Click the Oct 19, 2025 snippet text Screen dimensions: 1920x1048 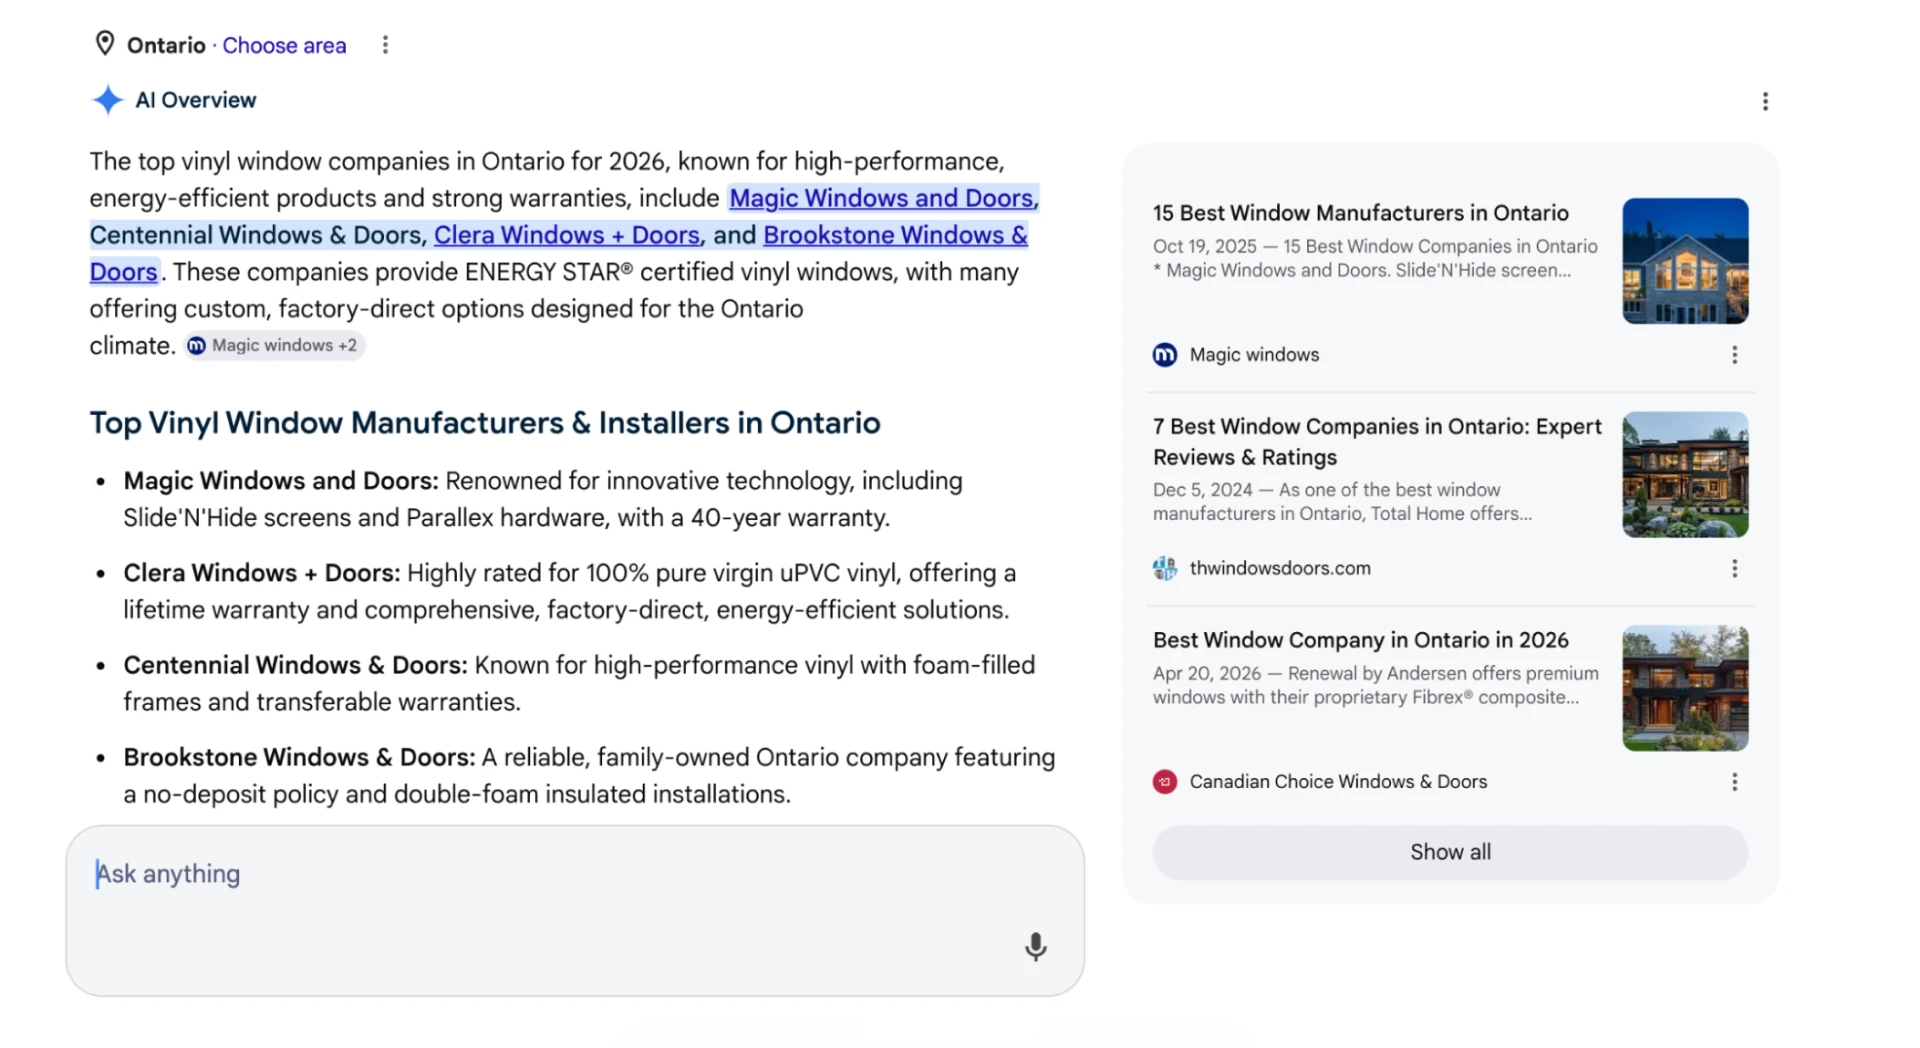(1375, 258)
